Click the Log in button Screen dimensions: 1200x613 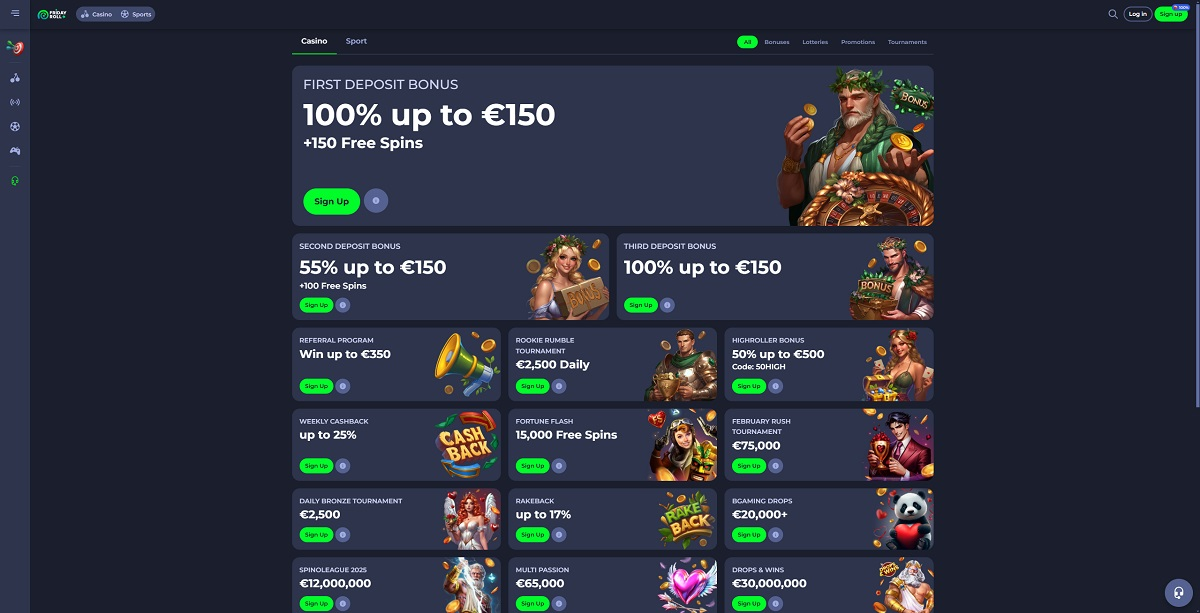click(x=1138, y=14)
